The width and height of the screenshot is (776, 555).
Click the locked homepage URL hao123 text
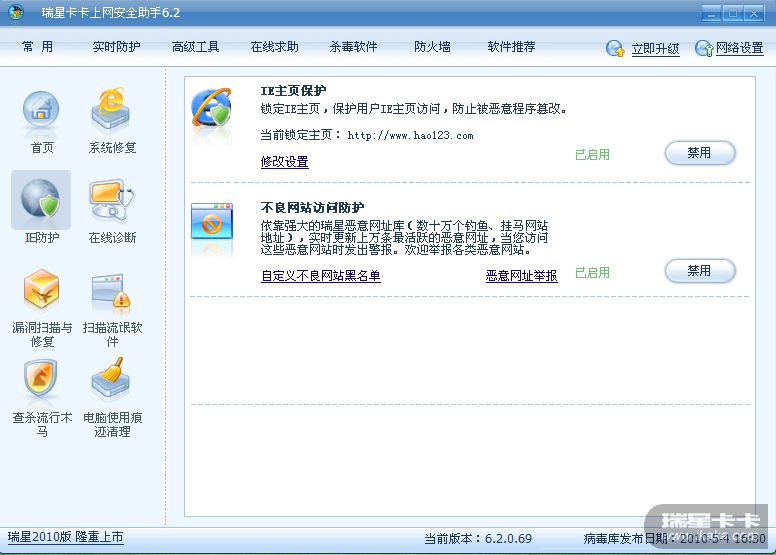410,136
